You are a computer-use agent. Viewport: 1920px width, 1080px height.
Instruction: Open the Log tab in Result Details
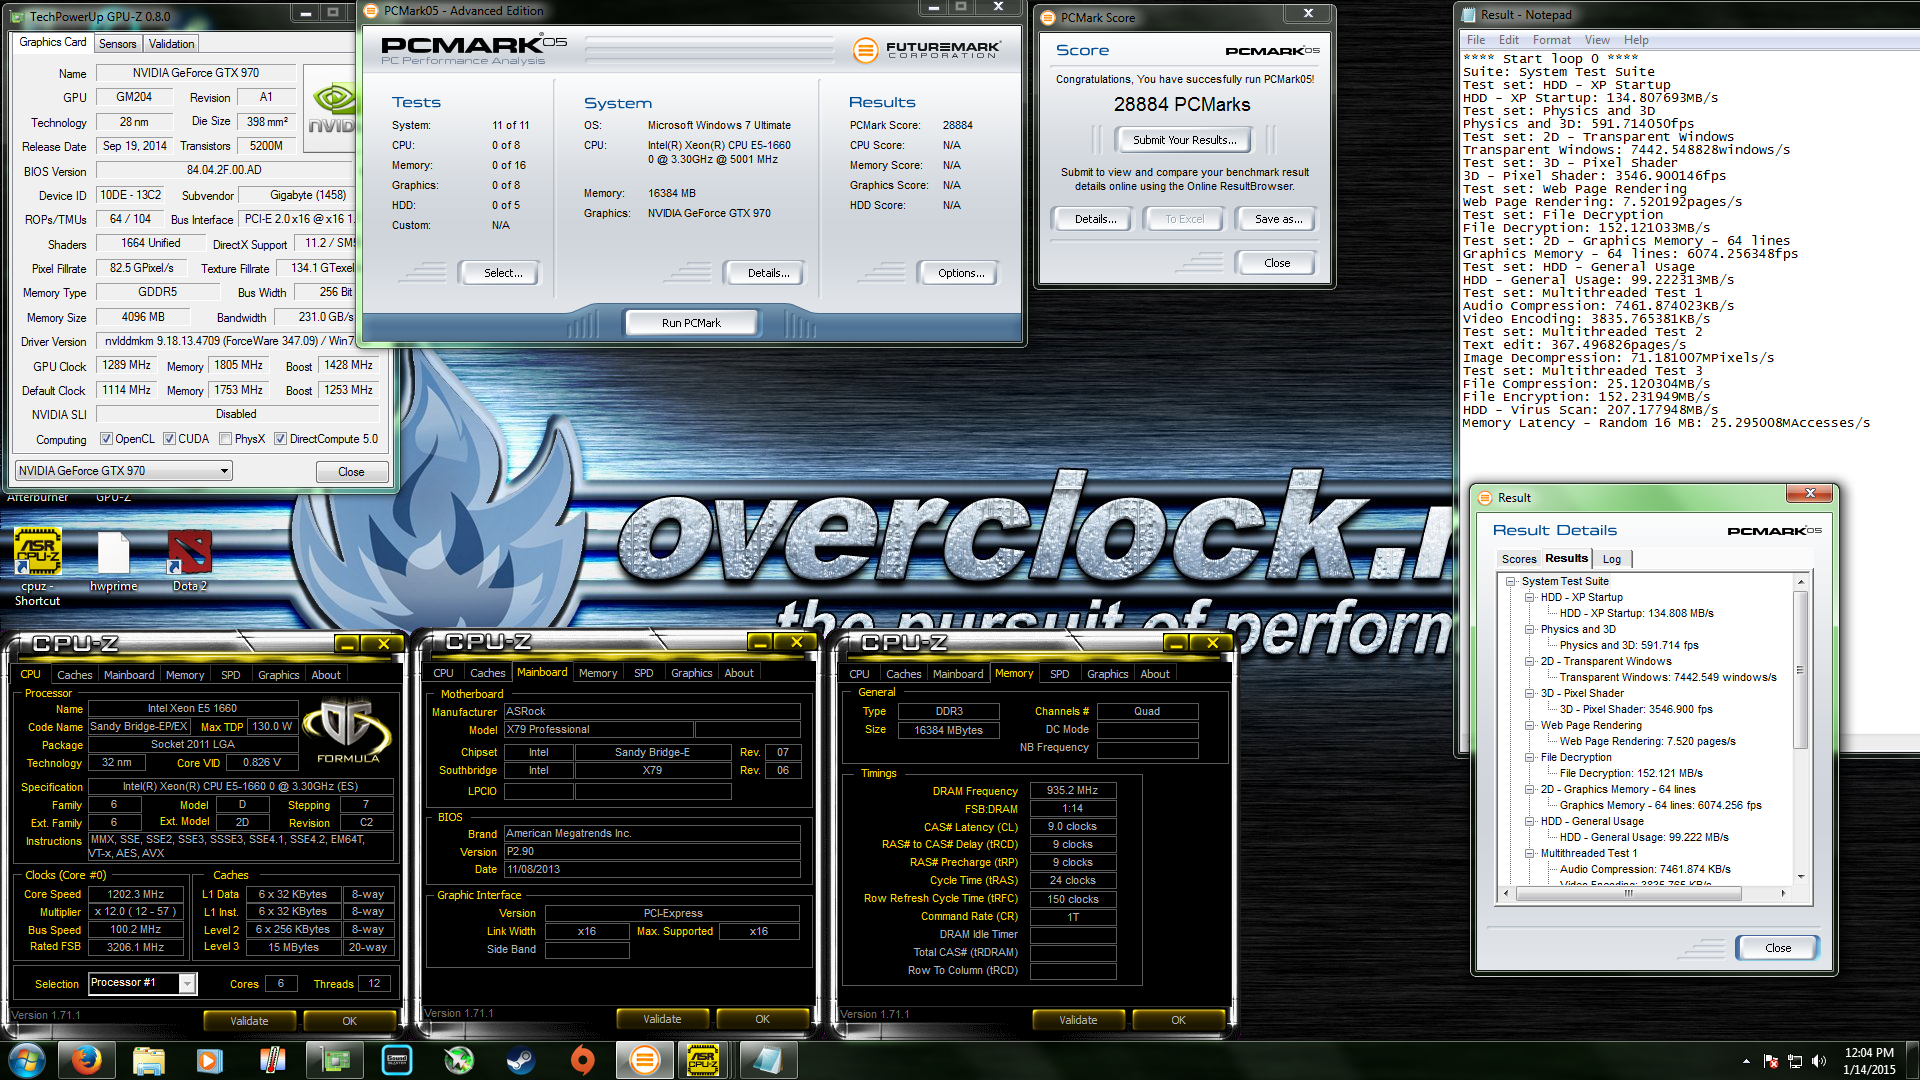[1611, 559]
